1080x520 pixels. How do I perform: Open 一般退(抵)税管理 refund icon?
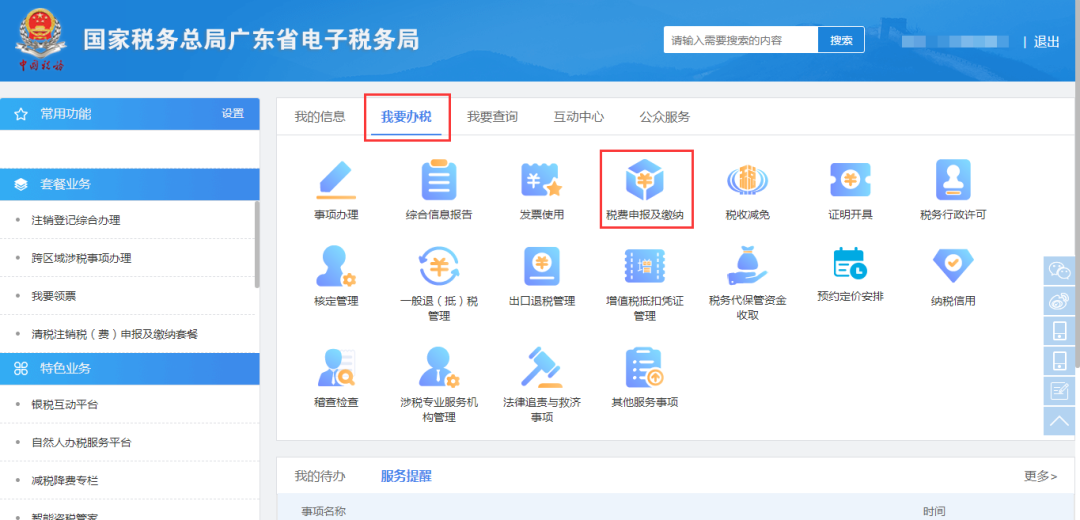(x=439, y=266)
